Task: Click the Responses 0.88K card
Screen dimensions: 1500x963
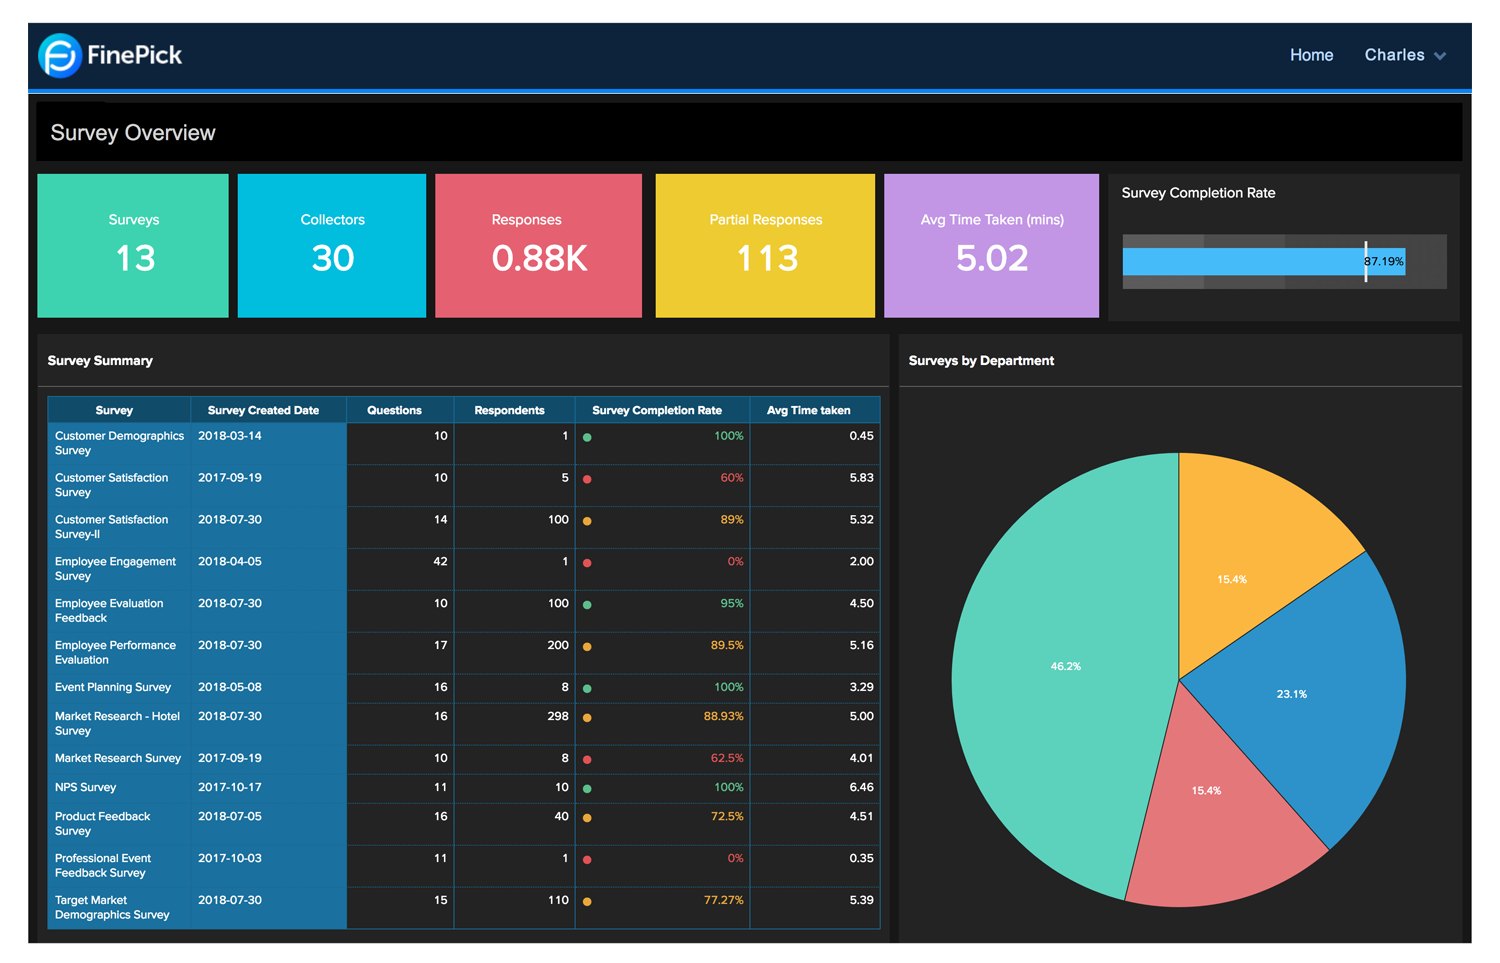Action: tap(538, 245)
